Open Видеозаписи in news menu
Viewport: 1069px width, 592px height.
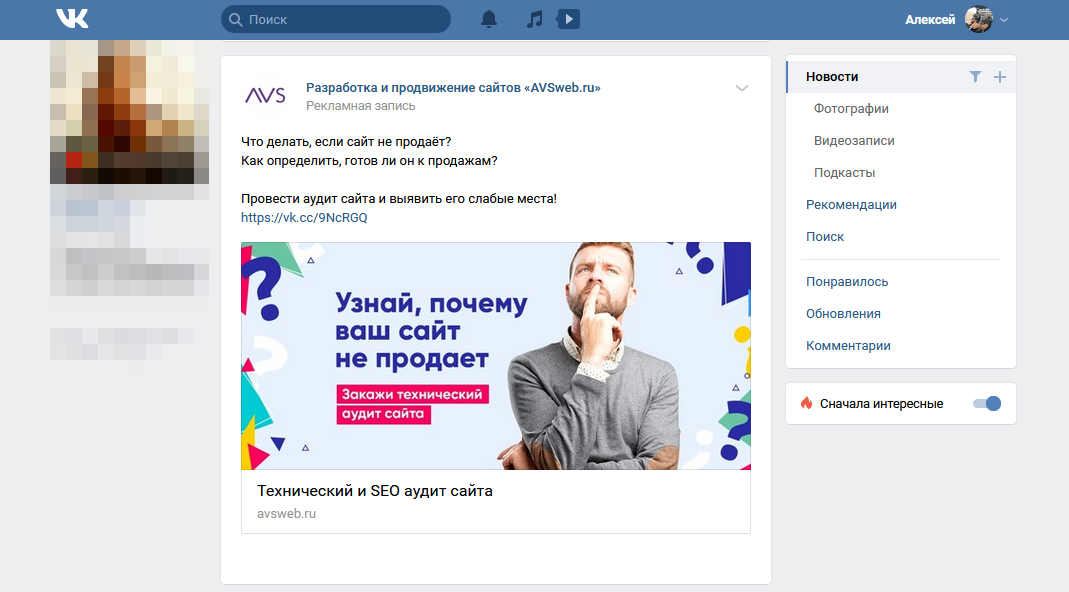[x=854, y=140]
